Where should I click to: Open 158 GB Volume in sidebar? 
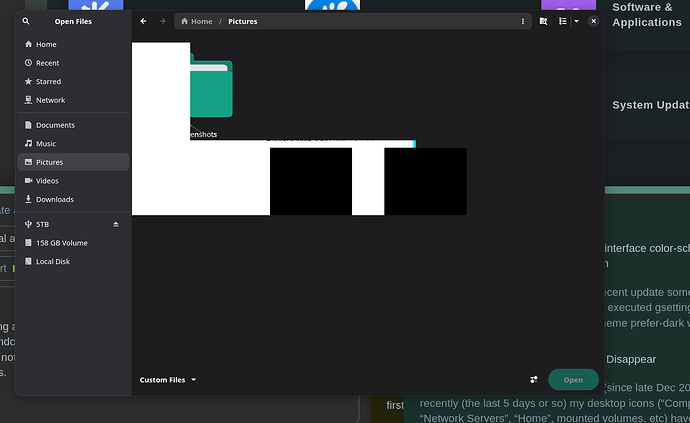(x=73, y=243)
